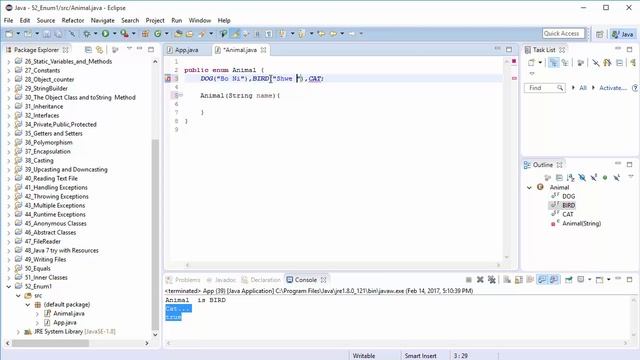This screenshot has width=640, height=360.
Task: Click Open Console icon in Console toolbar
Action: [x=599, y=280]
